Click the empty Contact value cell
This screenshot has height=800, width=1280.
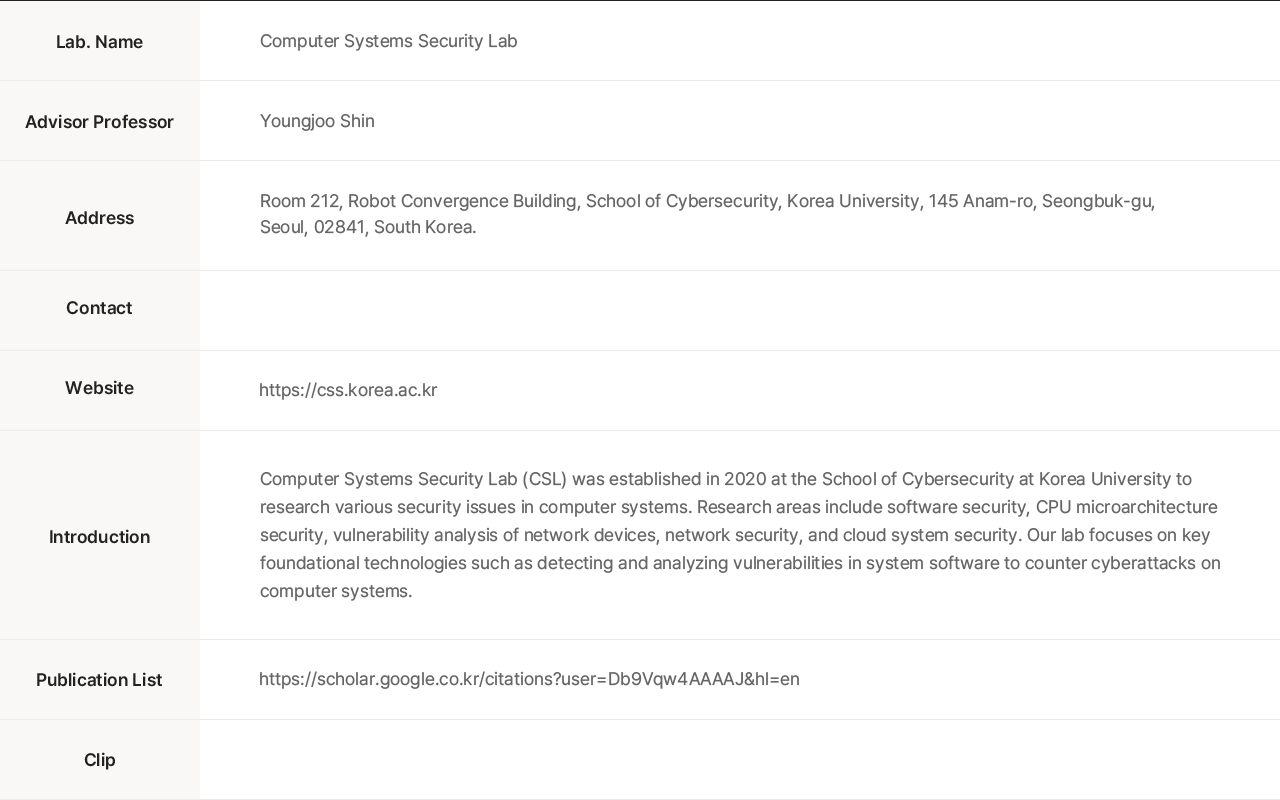(740, 310)
